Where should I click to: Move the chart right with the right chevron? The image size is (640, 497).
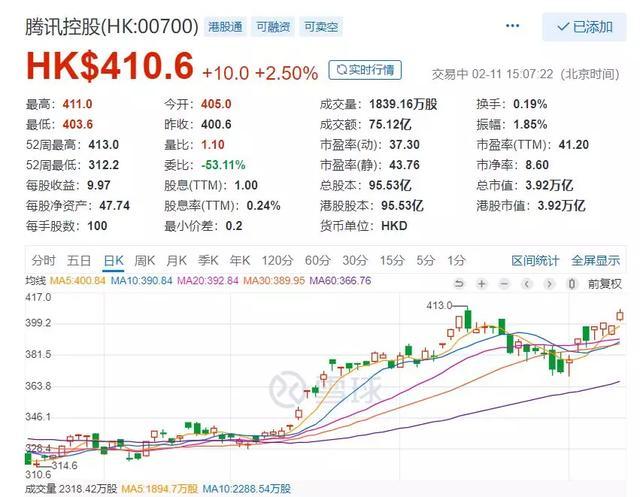[549, 284]
